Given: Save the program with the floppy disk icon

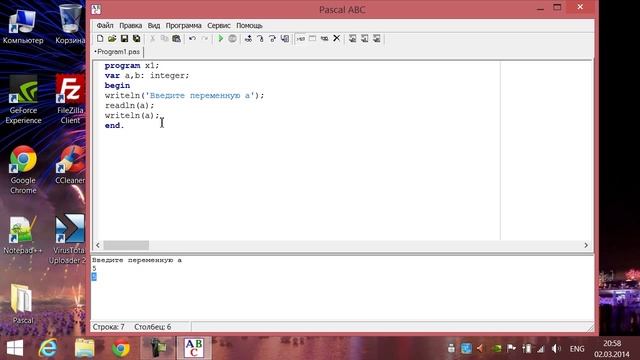Looking at the screenshot, I should pos(124,38).
